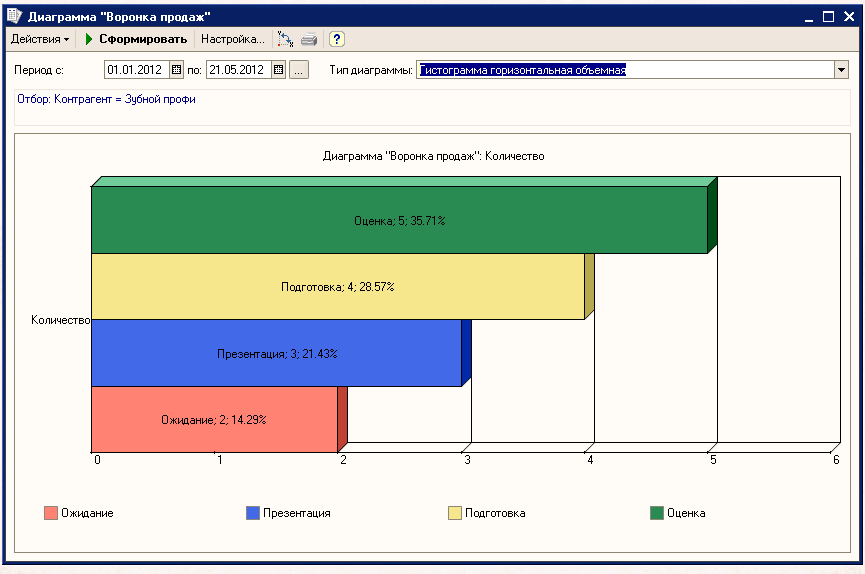Click the green Сформировать play arrow icon
The height and width of the screenshot is (574, 865).
point(88,40)
